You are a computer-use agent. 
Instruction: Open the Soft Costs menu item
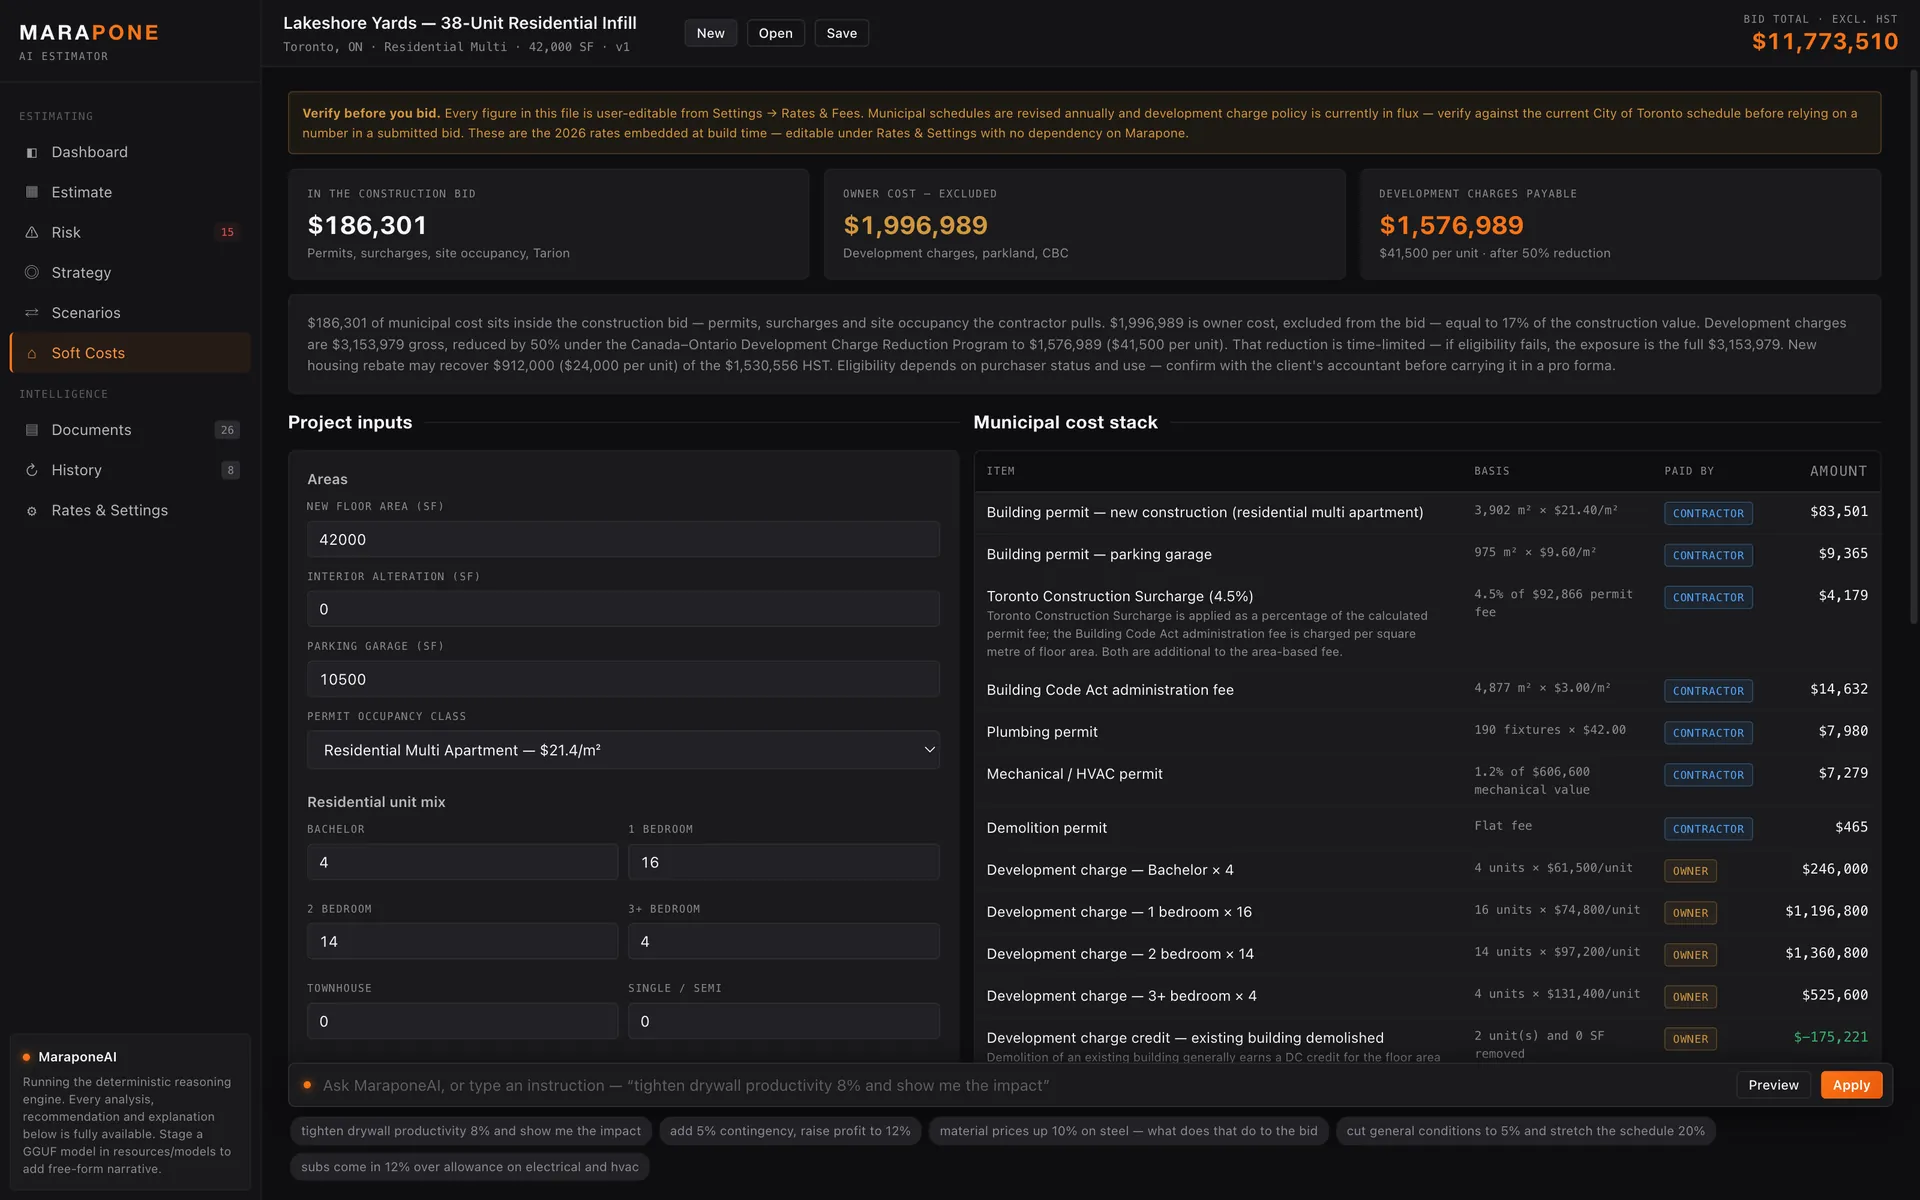click(130, 353)
